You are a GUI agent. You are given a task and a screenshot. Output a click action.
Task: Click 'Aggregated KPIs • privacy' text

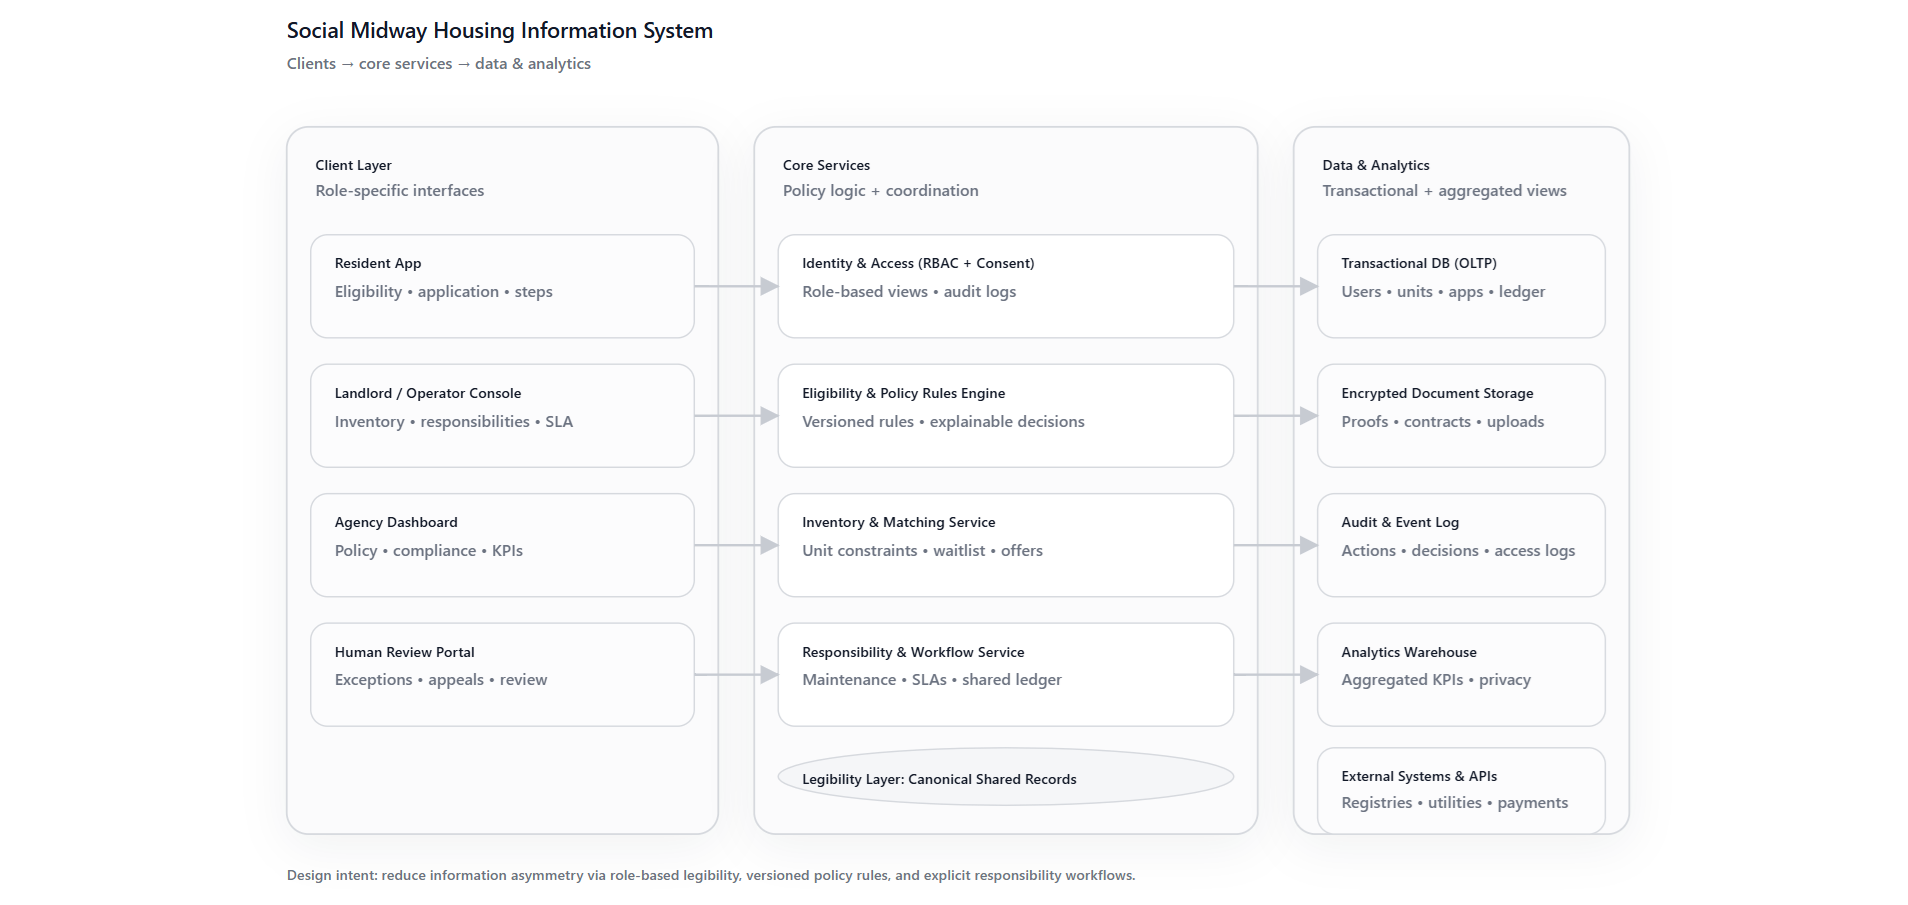[1436, 680]
